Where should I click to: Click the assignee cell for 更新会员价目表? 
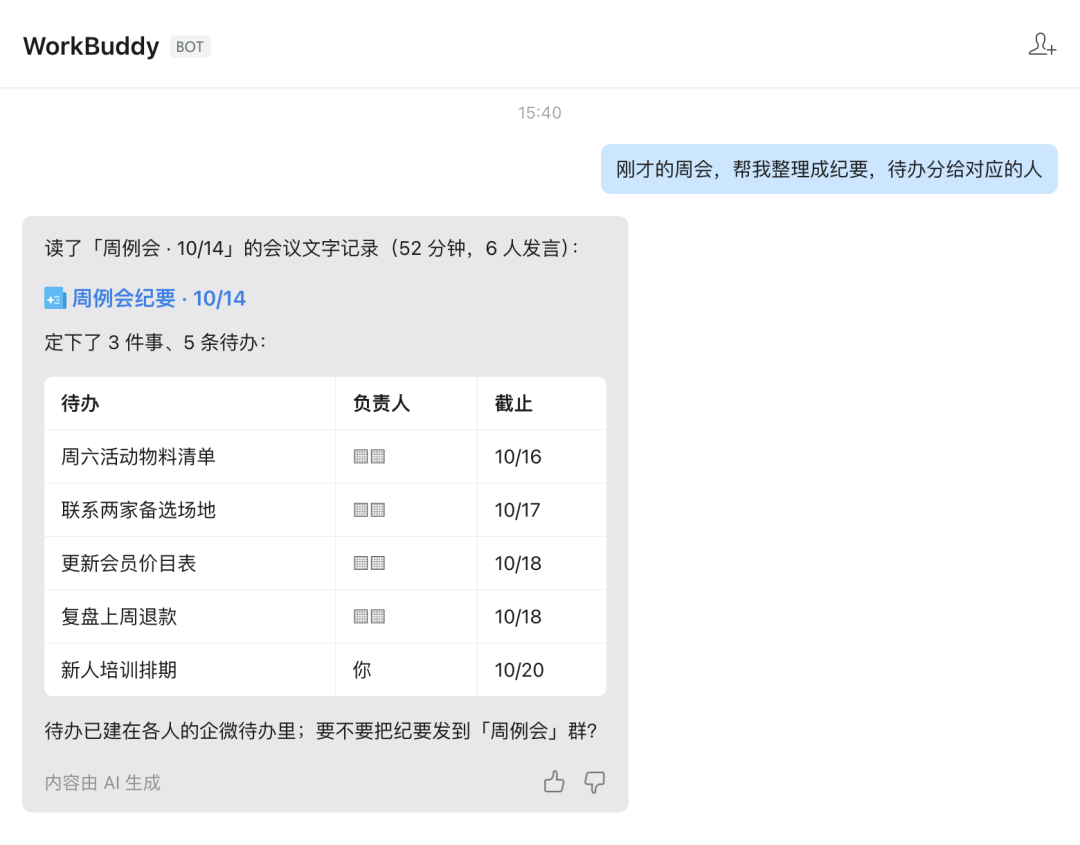406,563
